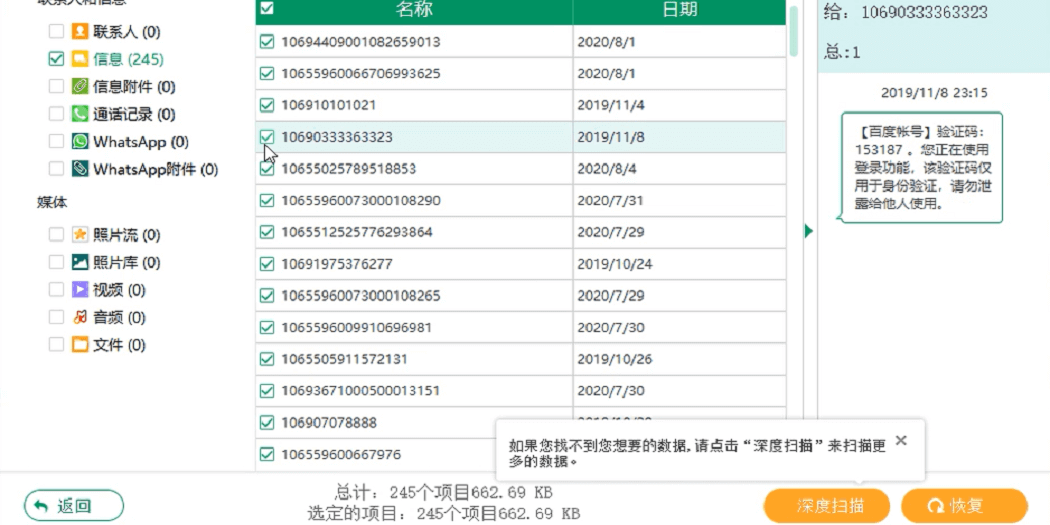Click the 信息附件 paperclip icon
The image size is (1050, 525).
point(80,86)
